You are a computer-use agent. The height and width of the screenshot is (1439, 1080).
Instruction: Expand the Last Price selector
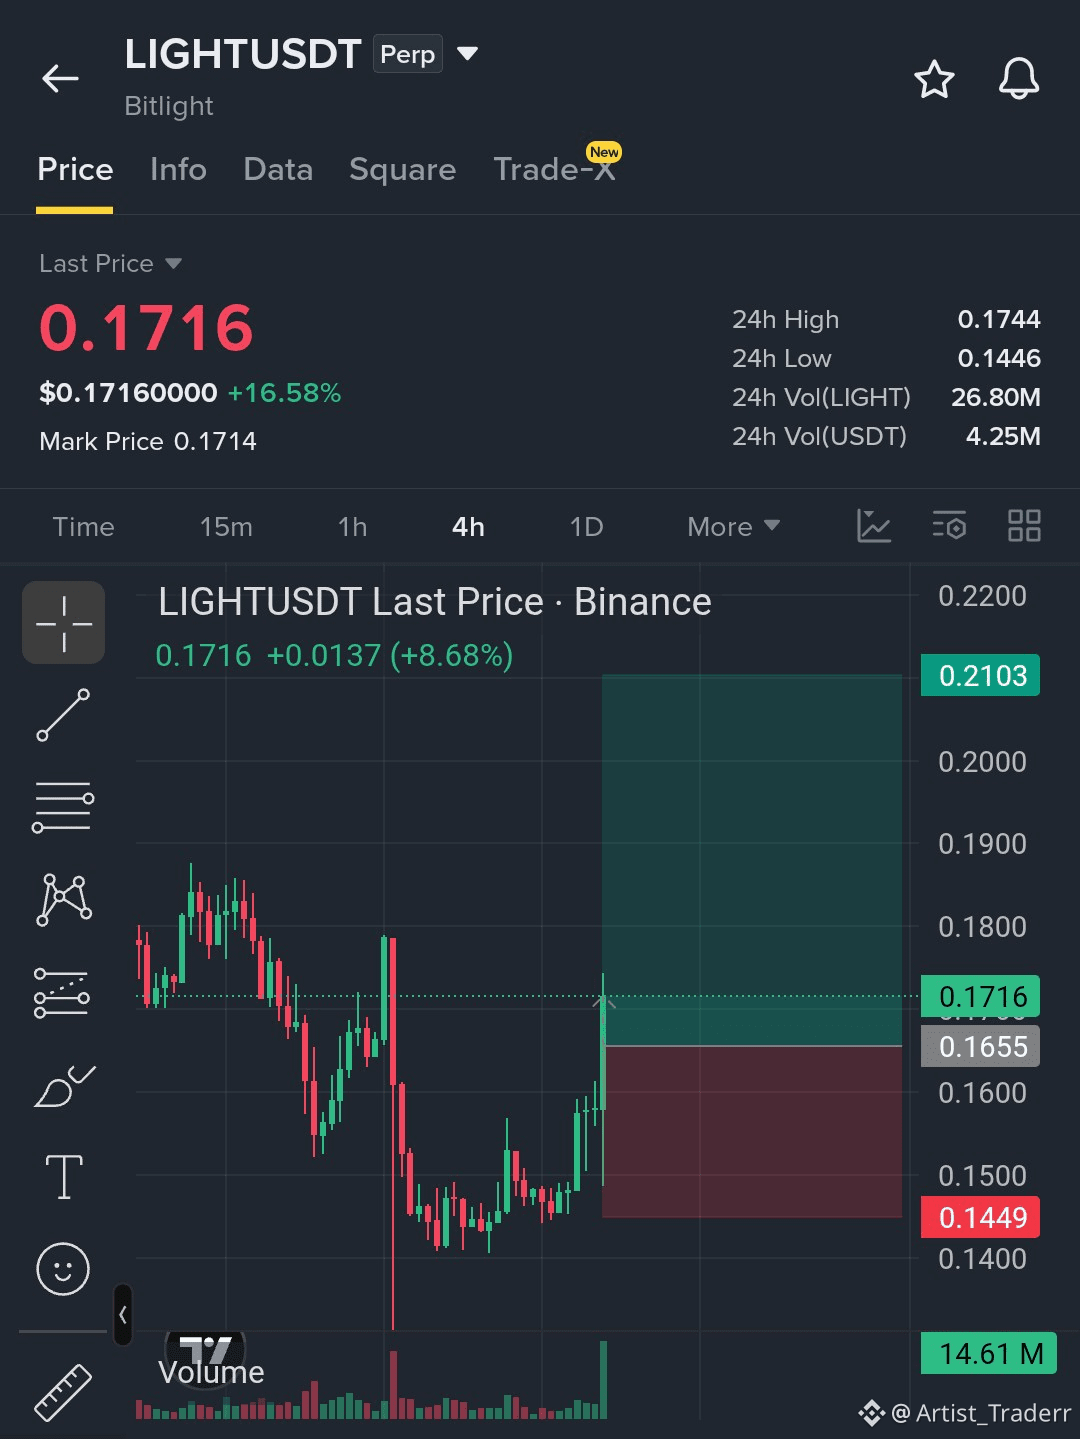(x=110, y=263)
